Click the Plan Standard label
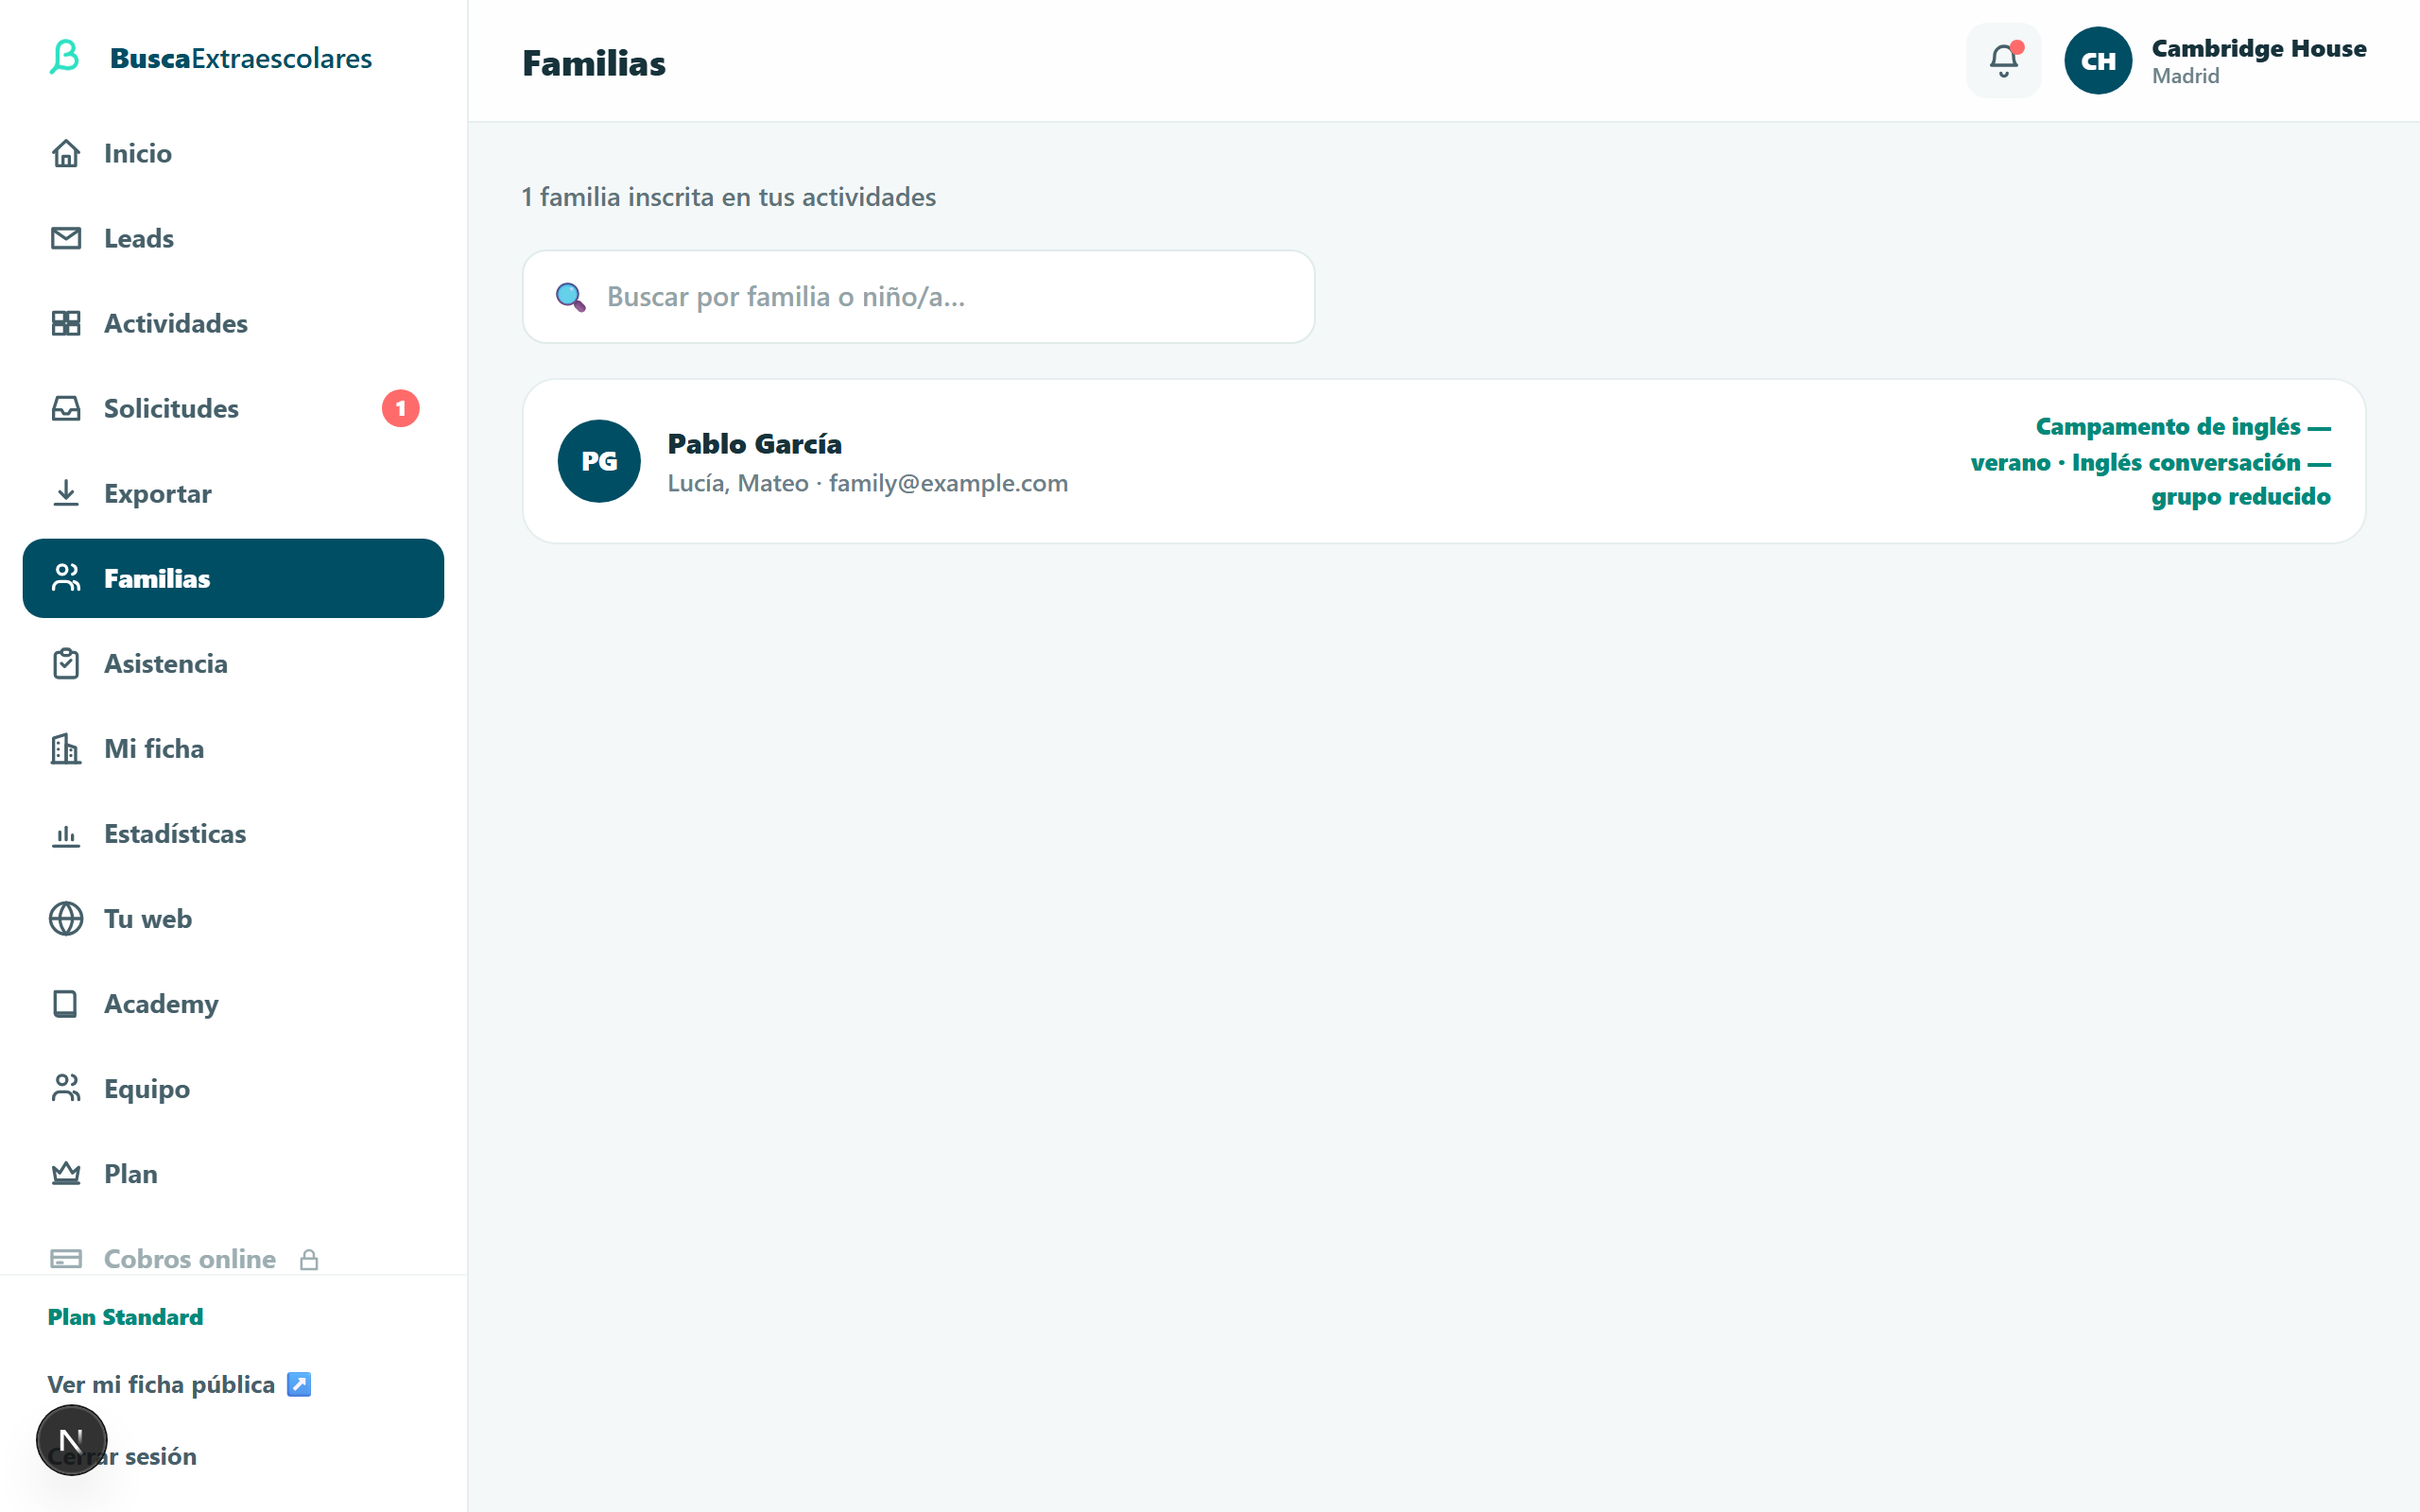Viewport: 2420px width, 1512px height. pos(125,1317)
